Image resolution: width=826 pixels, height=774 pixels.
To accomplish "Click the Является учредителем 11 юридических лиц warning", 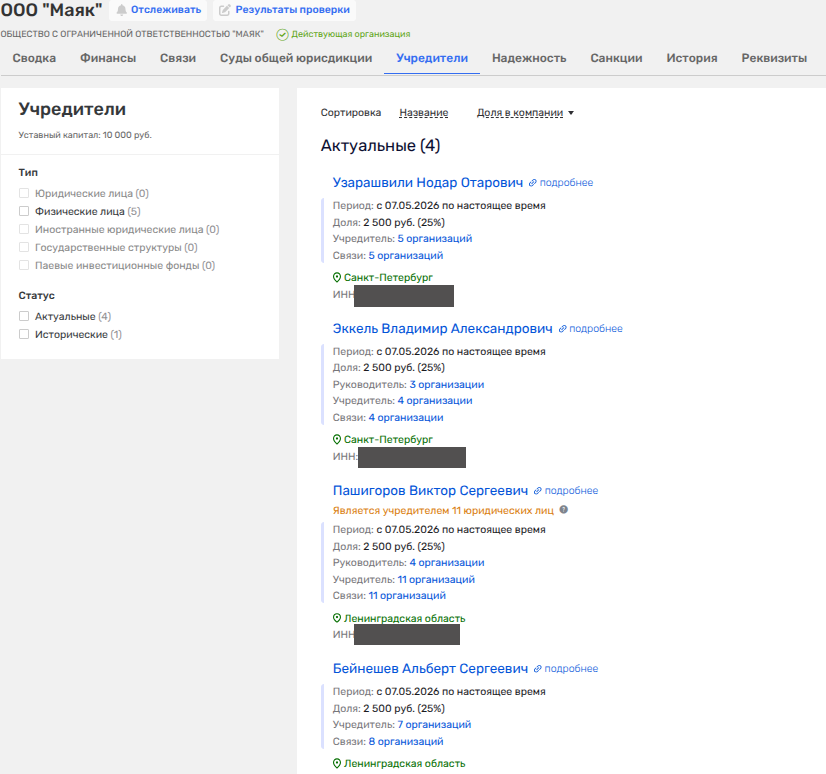I will click(443, 511).
